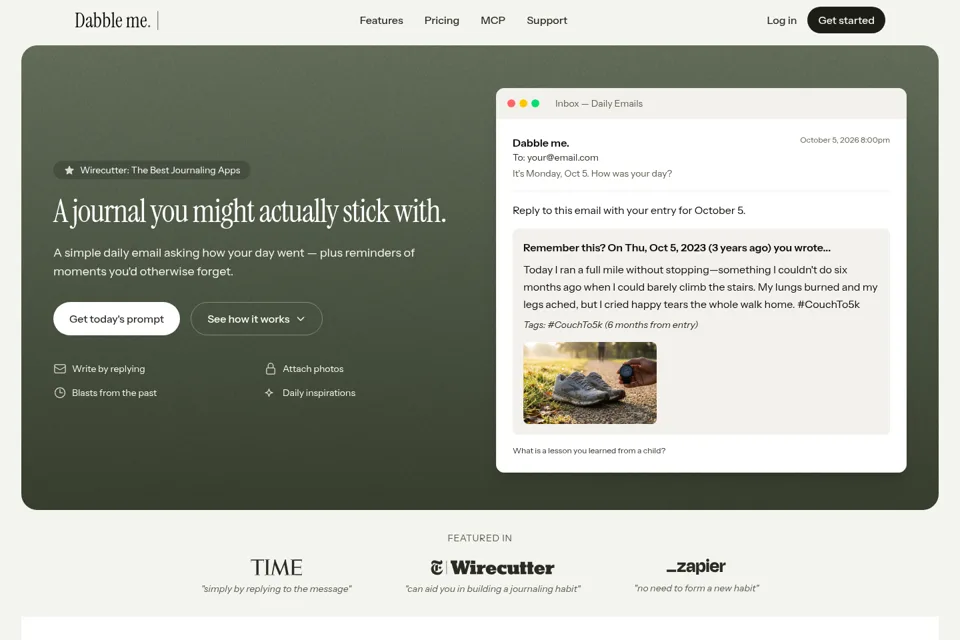Click the quote about building a journaling habit
Viewport: 960px width, 640px height.
pyautogui.click(x=493, y=589)
